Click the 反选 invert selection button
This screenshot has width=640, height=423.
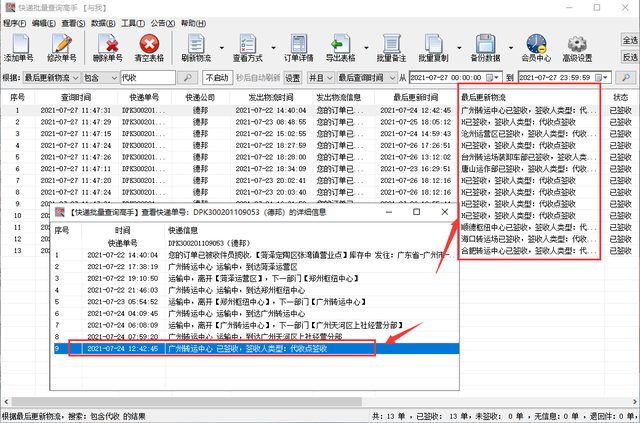[630, 57]
